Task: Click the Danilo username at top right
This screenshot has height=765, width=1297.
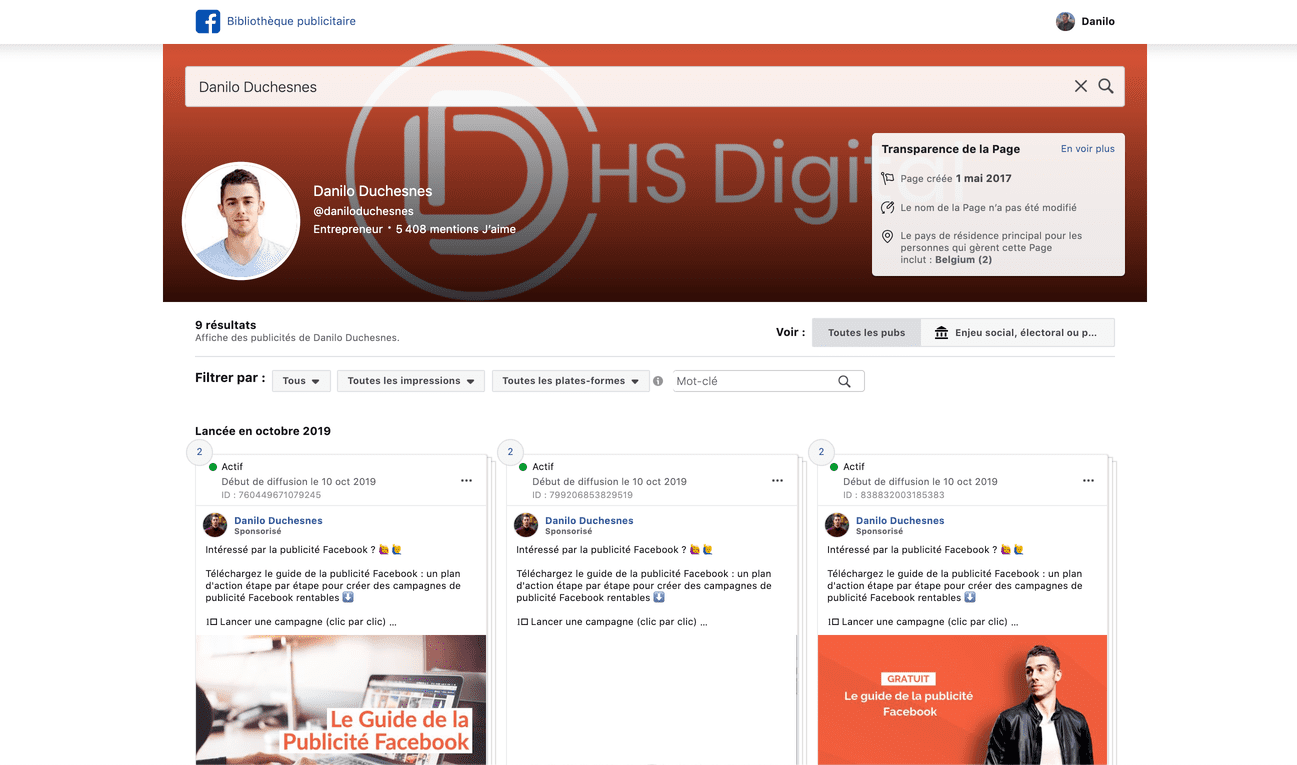Action: (1098, 21)
